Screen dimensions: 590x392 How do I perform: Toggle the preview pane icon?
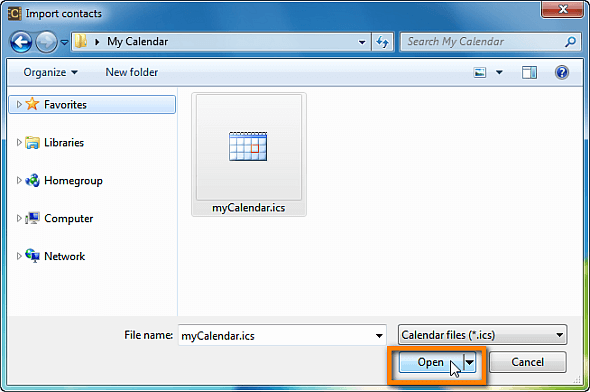click(529, 73)
